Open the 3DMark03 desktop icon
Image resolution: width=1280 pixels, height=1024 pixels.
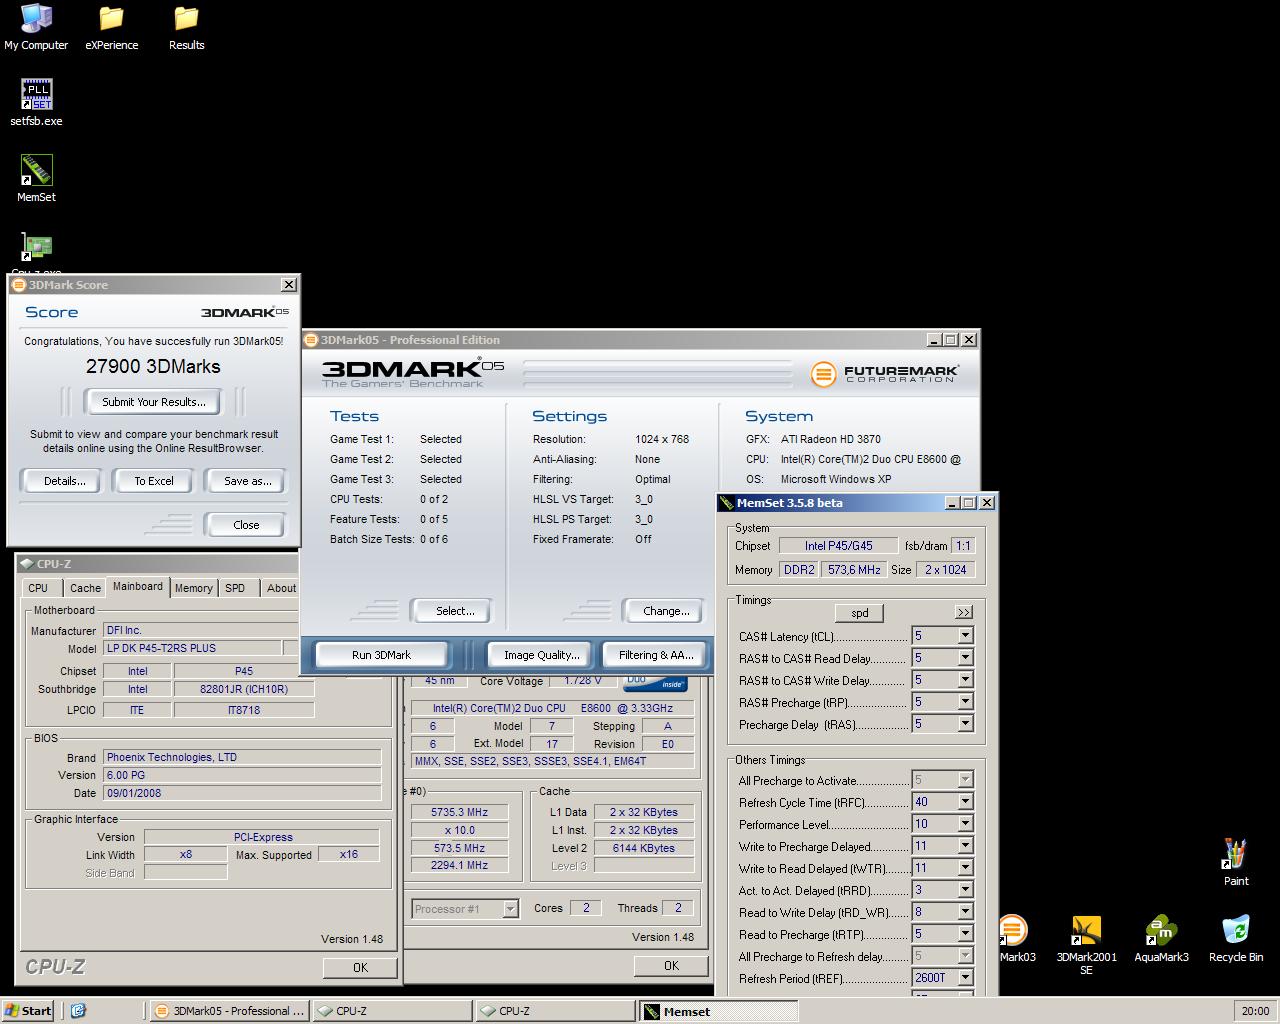1015,939
